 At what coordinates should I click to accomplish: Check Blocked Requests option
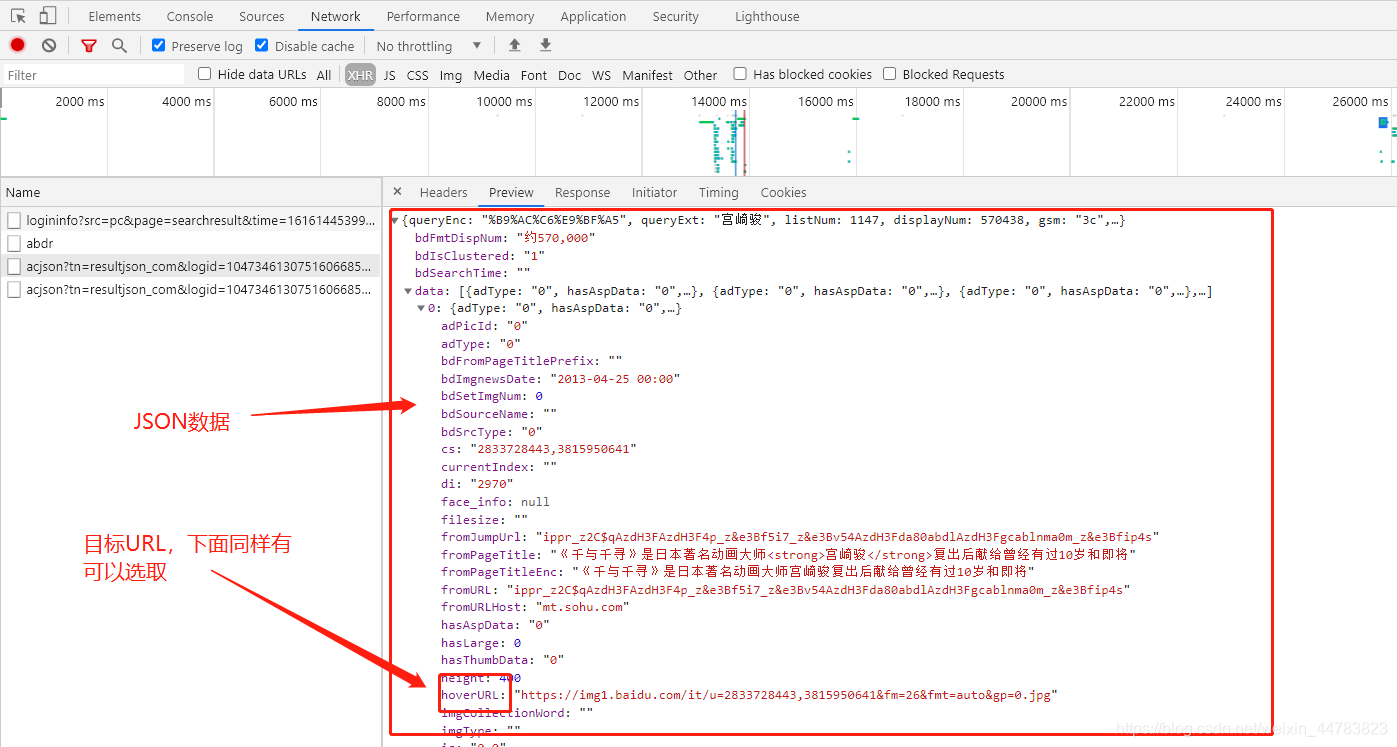[889, 74]
